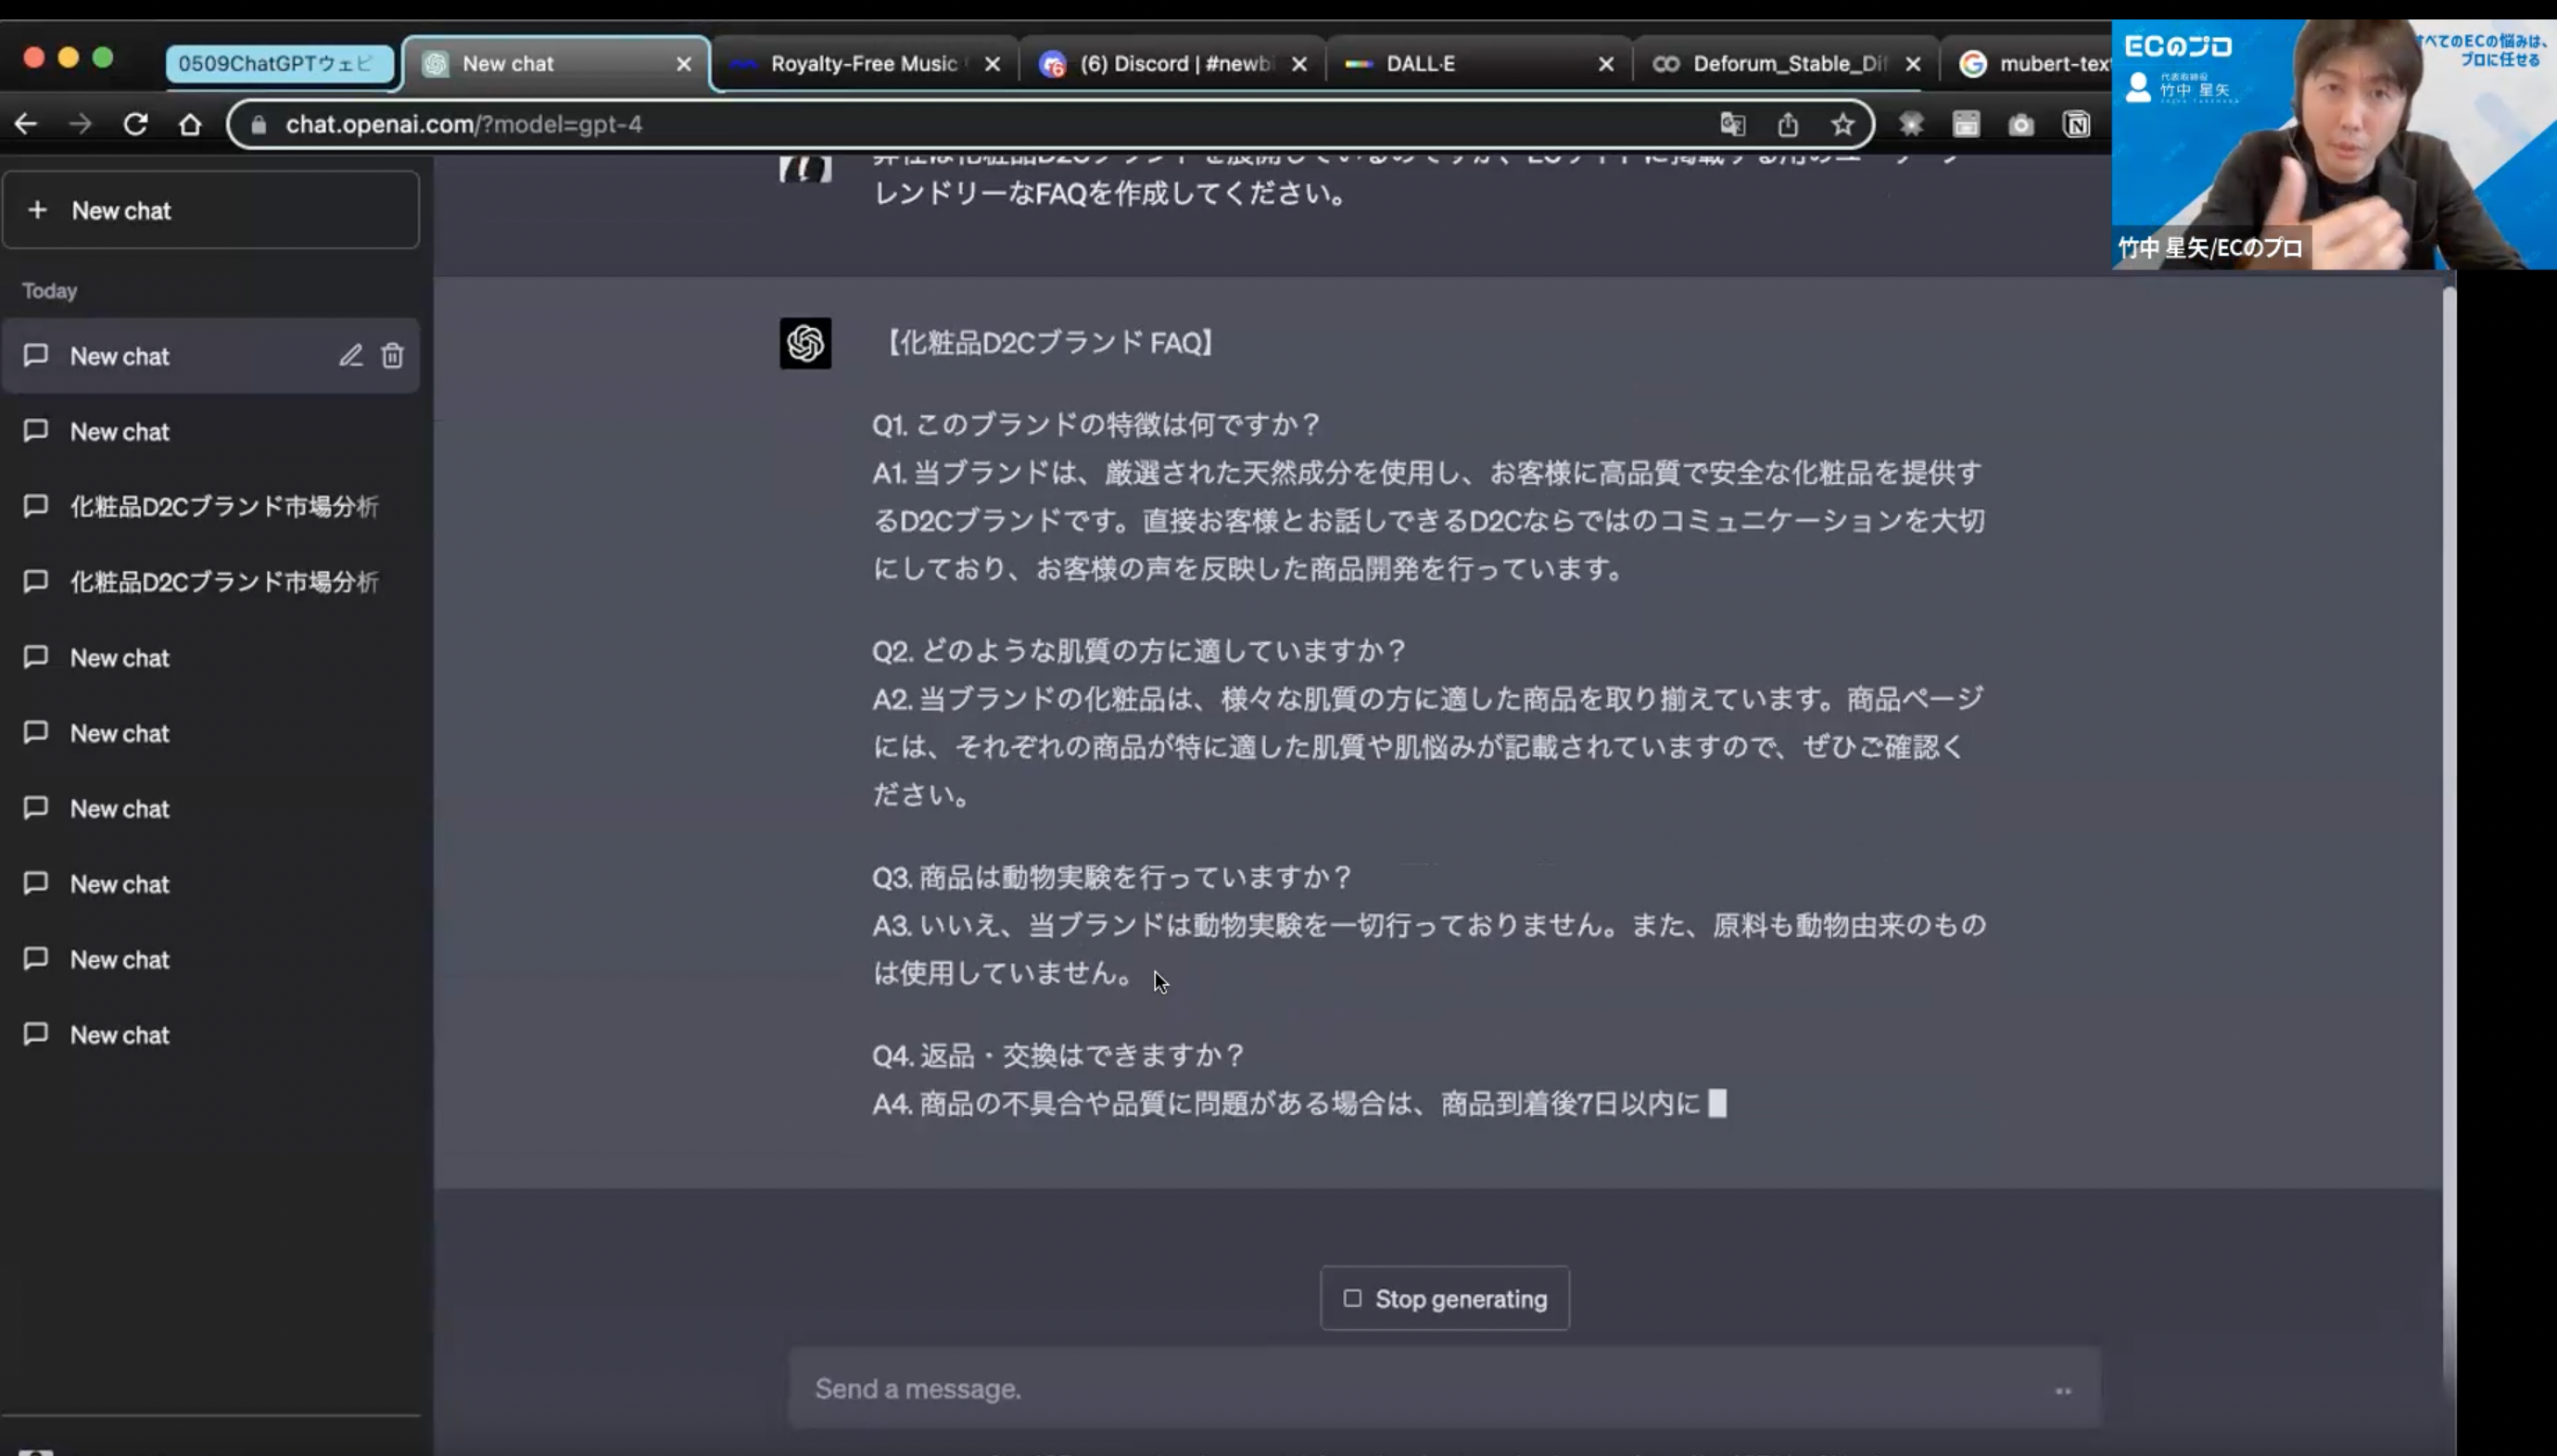This screenshot has height=1456, width=2557.
Task: Click the share icon in address bar
Action: click(1787, 124)
